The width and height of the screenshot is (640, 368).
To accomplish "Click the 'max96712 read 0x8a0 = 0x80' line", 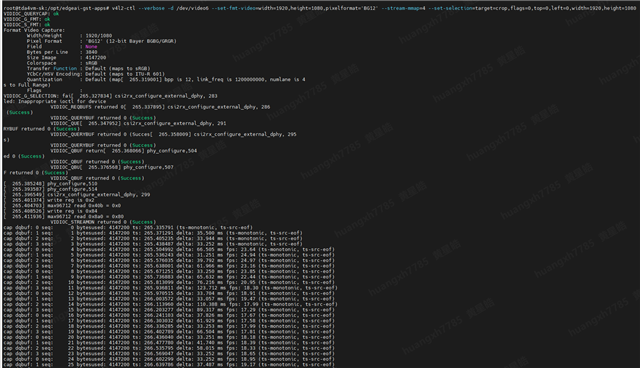I will pyautogui.click(x=85, y=217).
